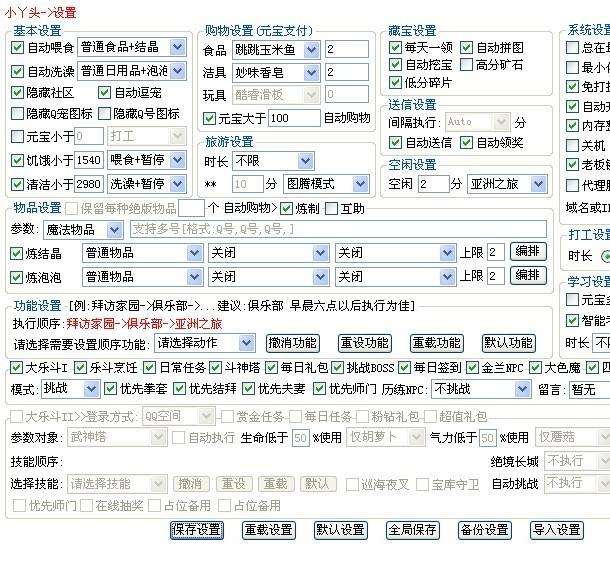Toggle the 自动喂食 checkbox
This screenshot has height=562, width=610.
18,47
